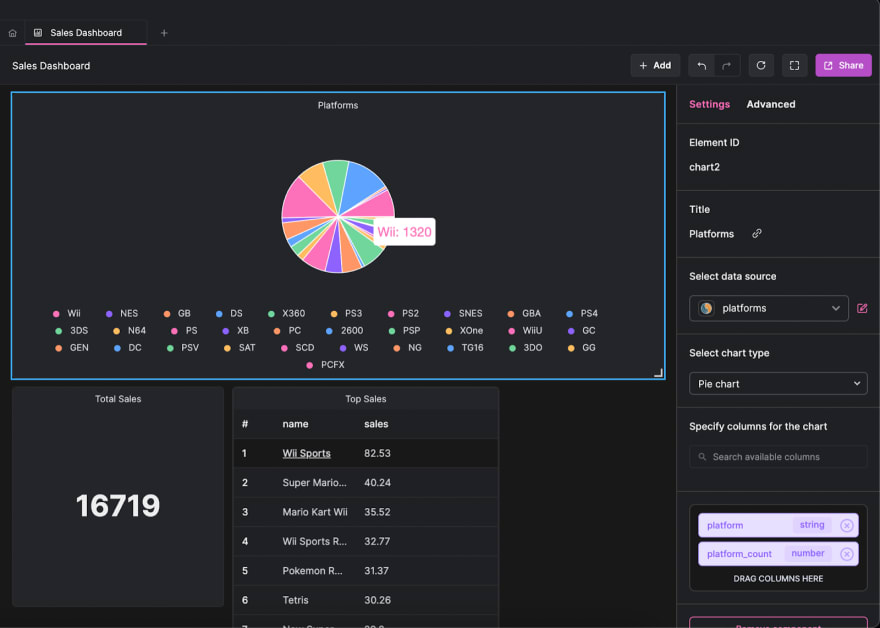Toggle the X360 legend entry
Viewport: 880px width, 628px height.
pos(286,313)
